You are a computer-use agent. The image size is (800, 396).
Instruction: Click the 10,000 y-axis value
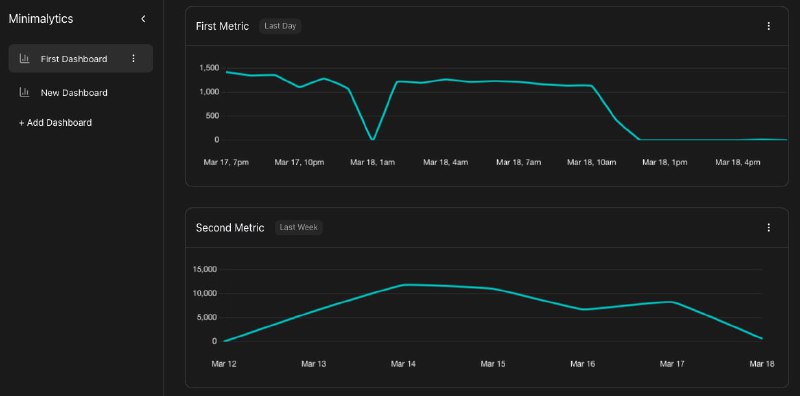(206, 293)
